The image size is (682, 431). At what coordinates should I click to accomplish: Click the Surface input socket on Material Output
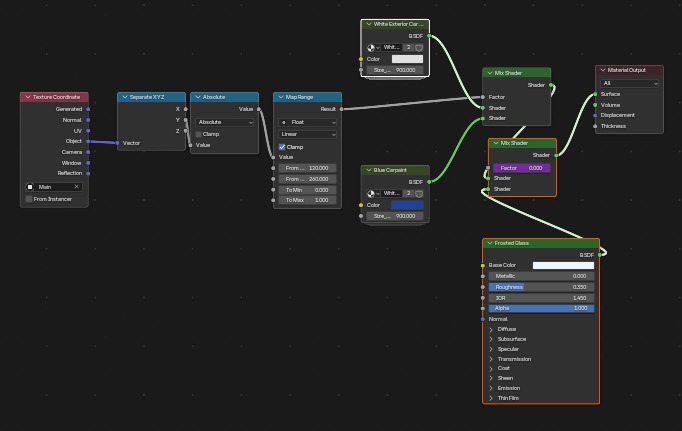tap(595, 94)
